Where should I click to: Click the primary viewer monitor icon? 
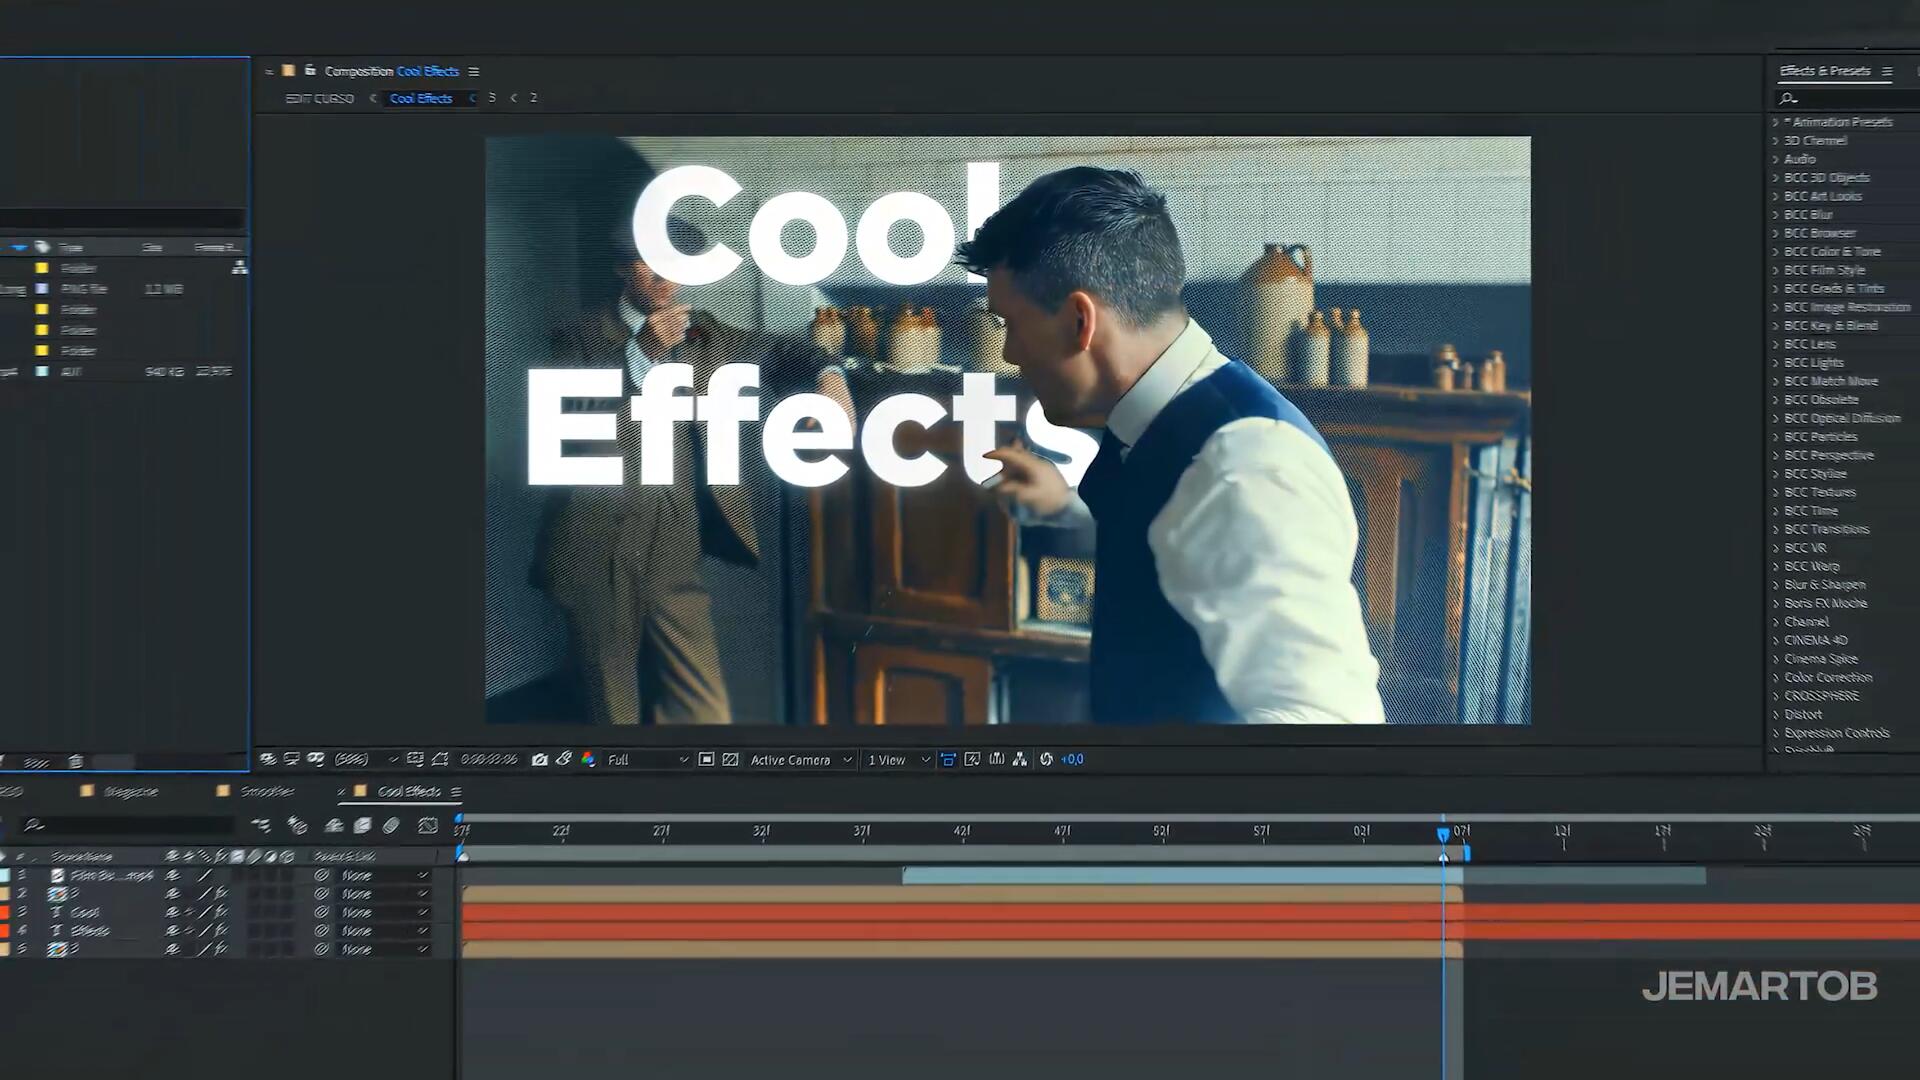tap(291, 760)
